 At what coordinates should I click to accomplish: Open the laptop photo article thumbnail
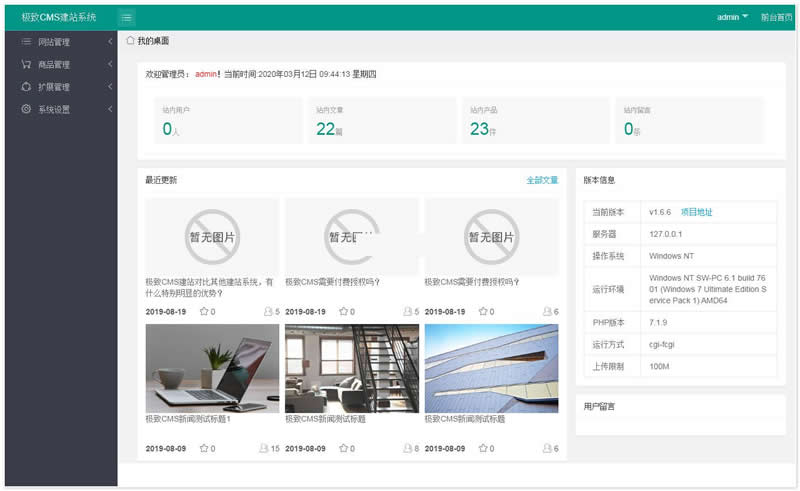coord(212,368)
